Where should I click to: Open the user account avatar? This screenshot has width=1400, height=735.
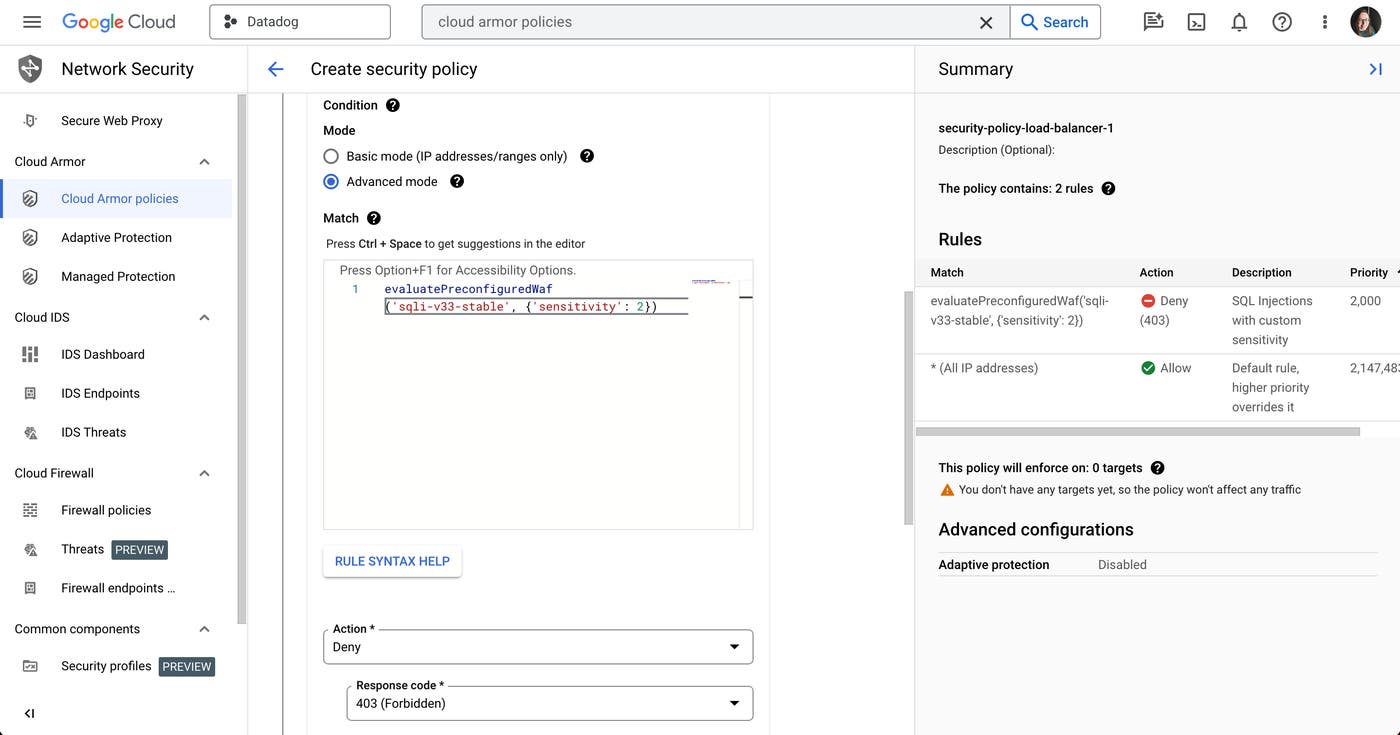(x=1366, y=22)
